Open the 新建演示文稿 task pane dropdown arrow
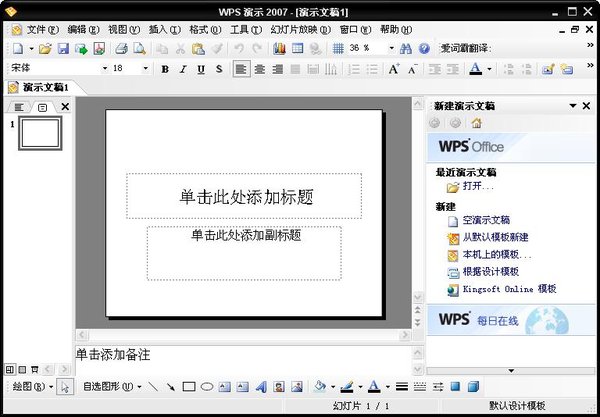 click(x=573, y=106)
